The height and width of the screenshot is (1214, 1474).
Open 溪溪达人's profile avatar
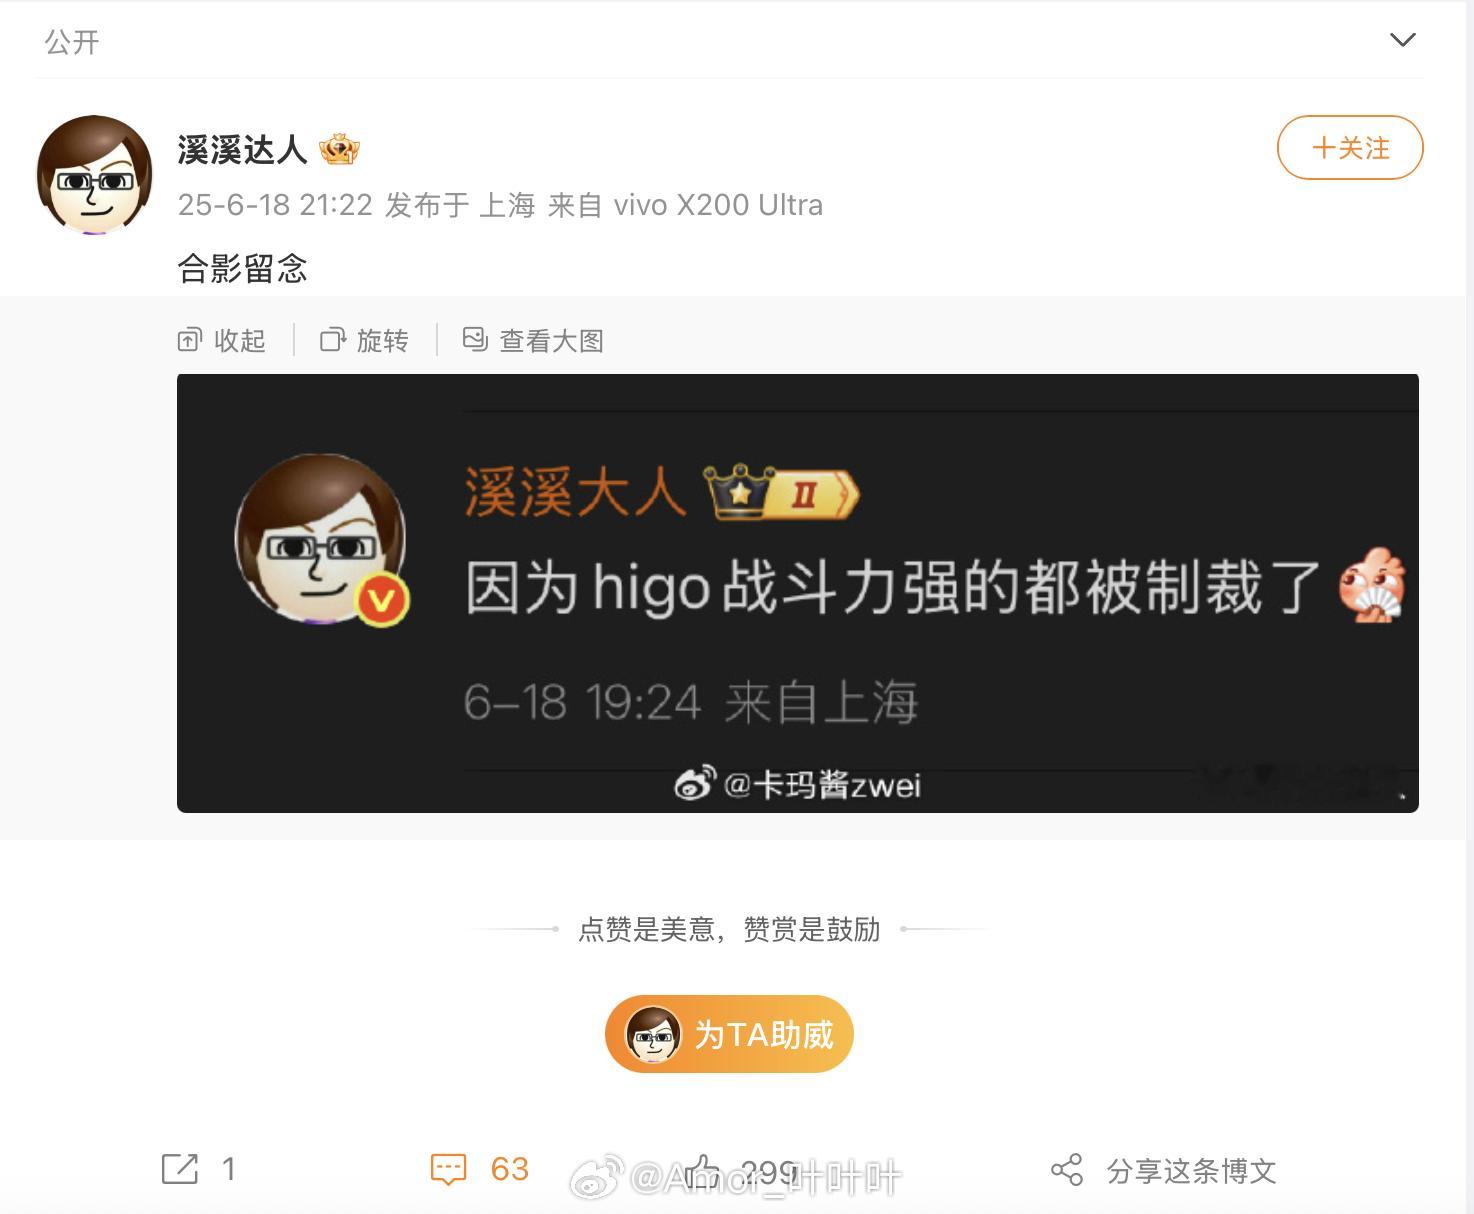pyautogui.click(x=95, y=175)
